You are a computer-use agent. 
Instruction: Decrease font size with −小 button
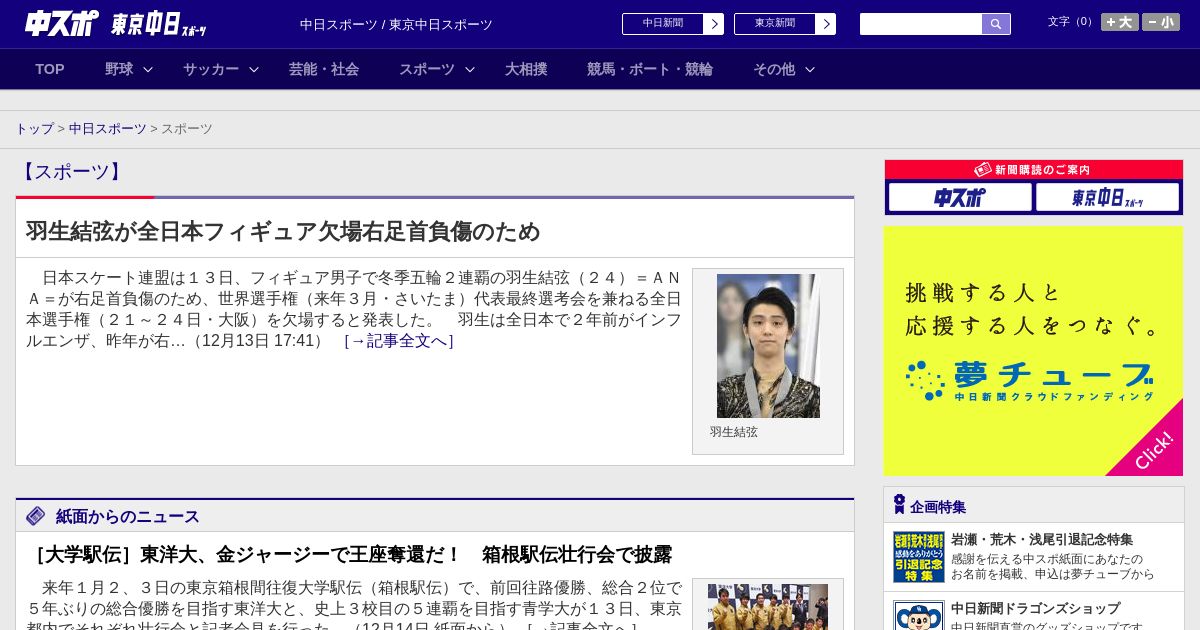(x=1161, y=22)
